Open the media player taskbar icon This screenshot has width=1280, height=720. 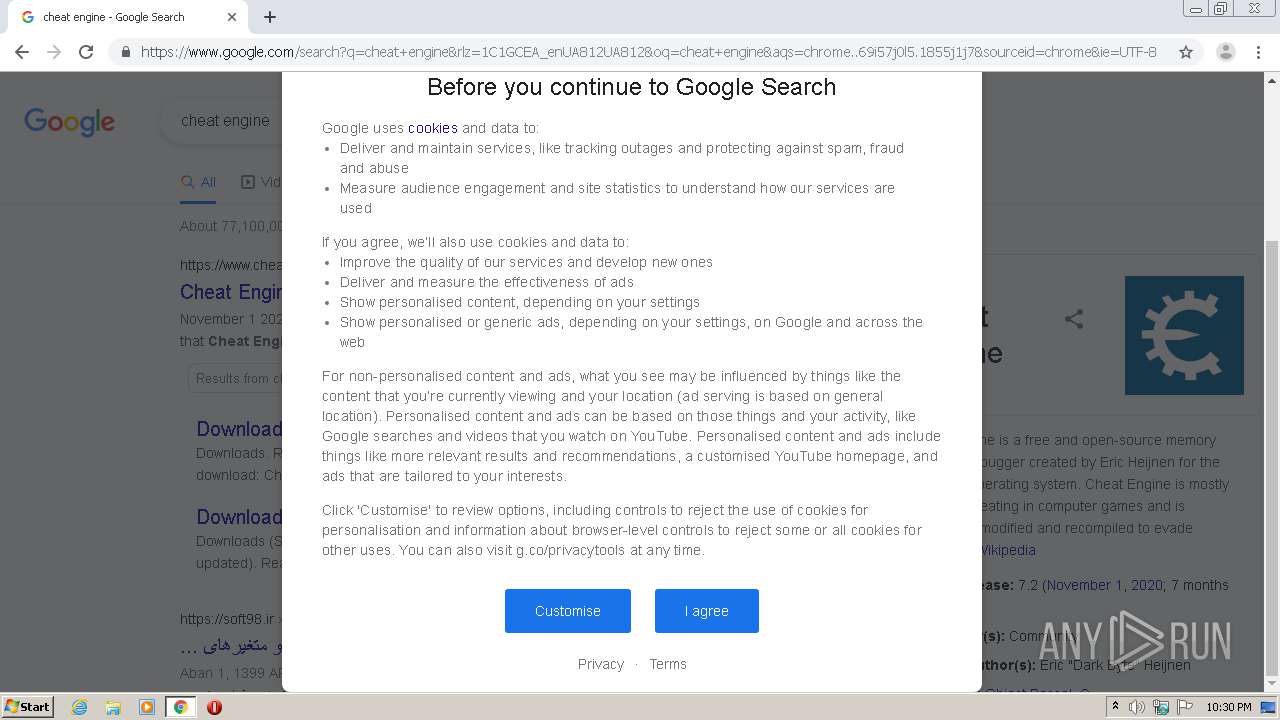pos(147,707)
